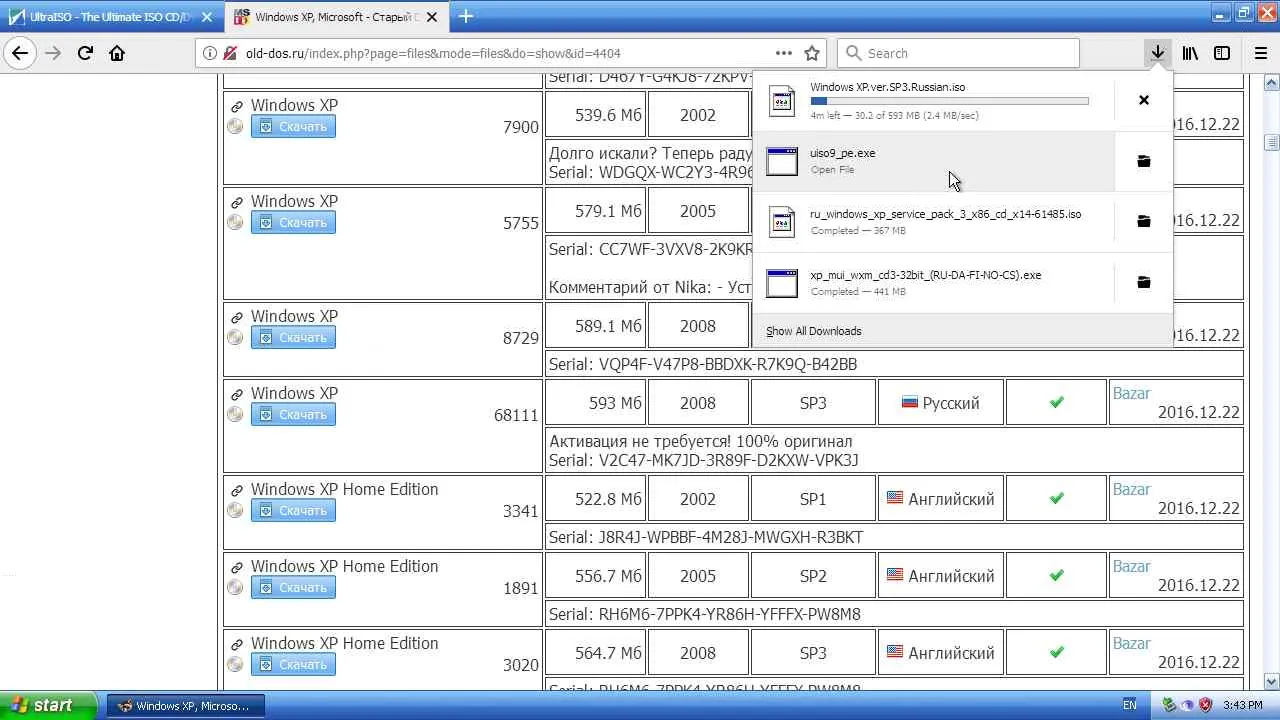The width and height of the screenshot is (1280, 720).
Task: Open containing folder for ru_windows_xp_service_pack_3 ISO
Action: point(1144,222)
